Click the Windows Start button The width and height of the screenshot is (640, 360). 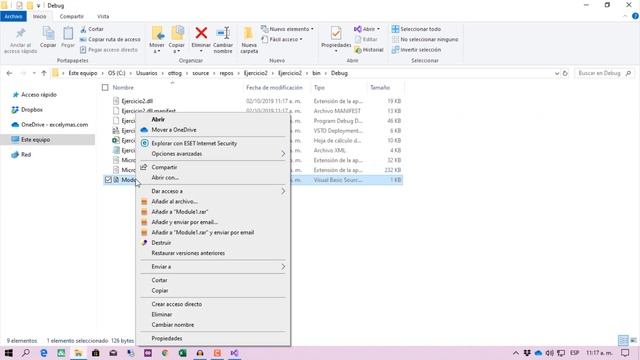[9, 353]
